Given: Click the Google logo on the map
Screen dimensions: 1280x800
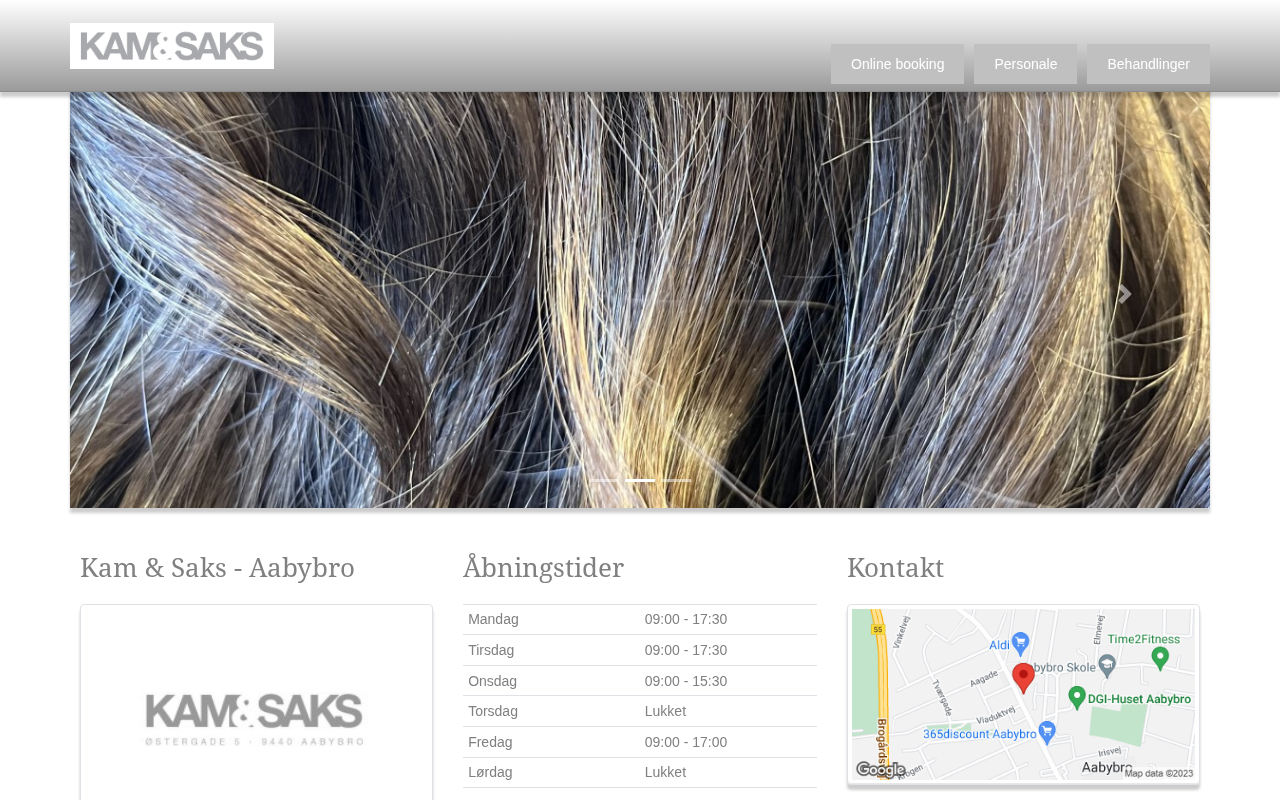Looking at the screenshot, I should 880,769.
